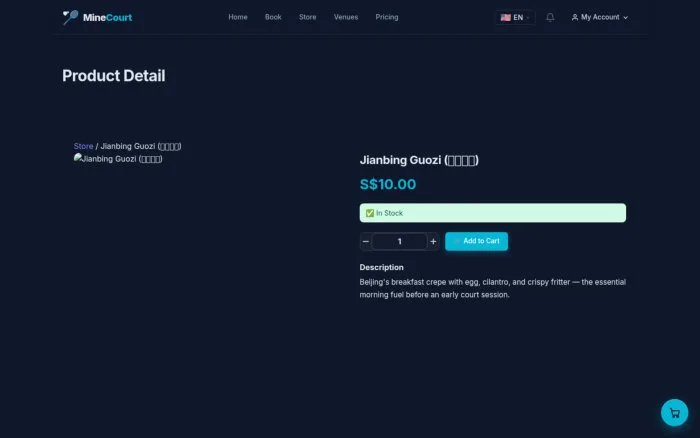
Task: Open the notifications bell
Action: coord(550,17)
